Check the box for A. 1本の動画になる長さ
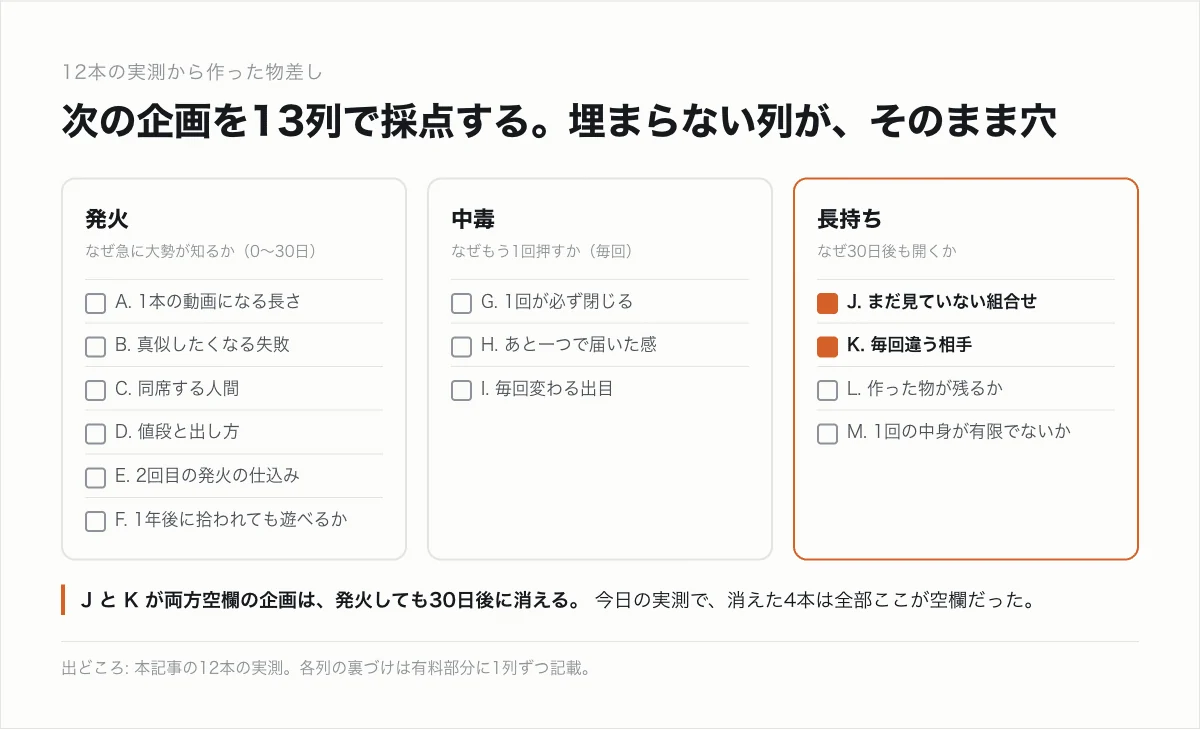1200x730 pixels. point(95,303)
